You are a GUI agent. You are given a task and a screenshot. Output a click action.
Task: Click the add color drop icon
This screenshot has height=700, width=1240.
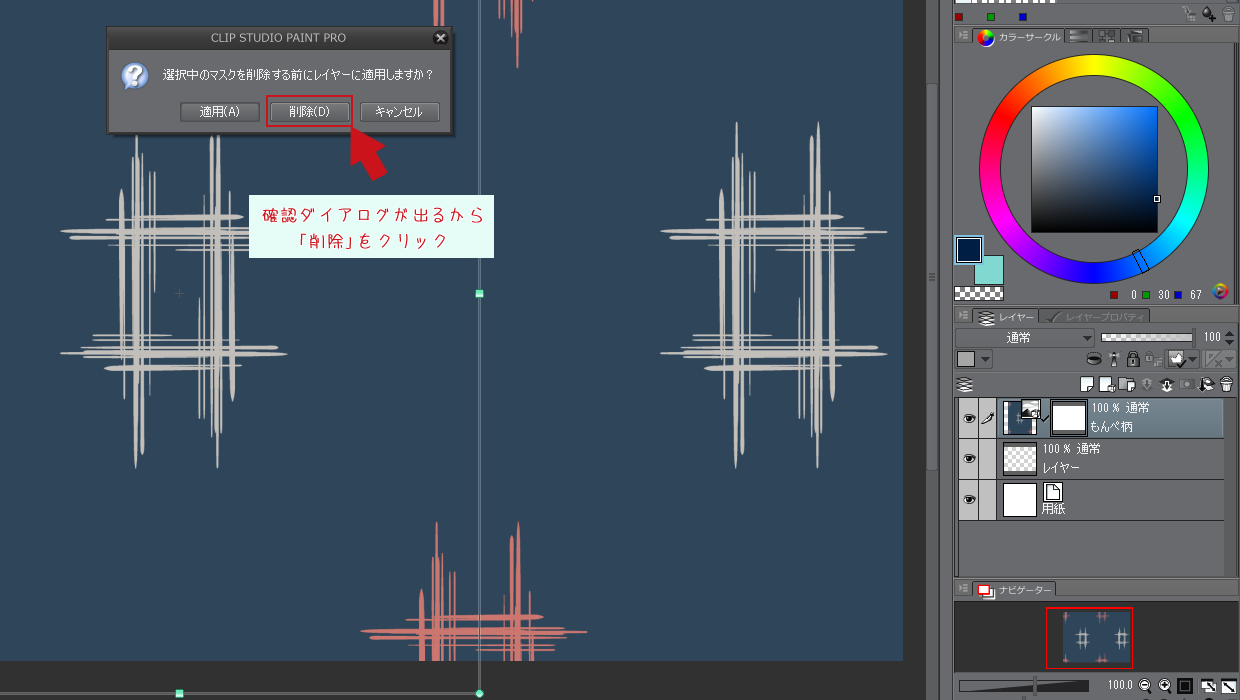coord(1209,13)
